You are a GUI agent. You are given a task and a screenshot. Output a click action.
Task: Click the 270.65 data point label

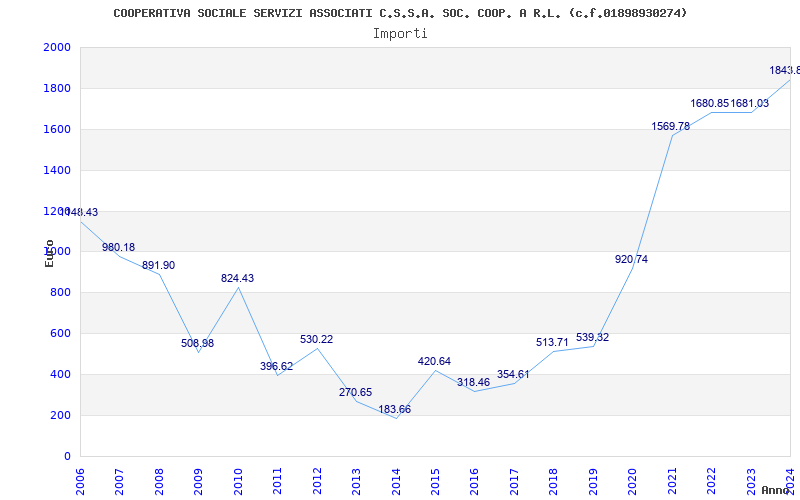[x=355, y=393]
